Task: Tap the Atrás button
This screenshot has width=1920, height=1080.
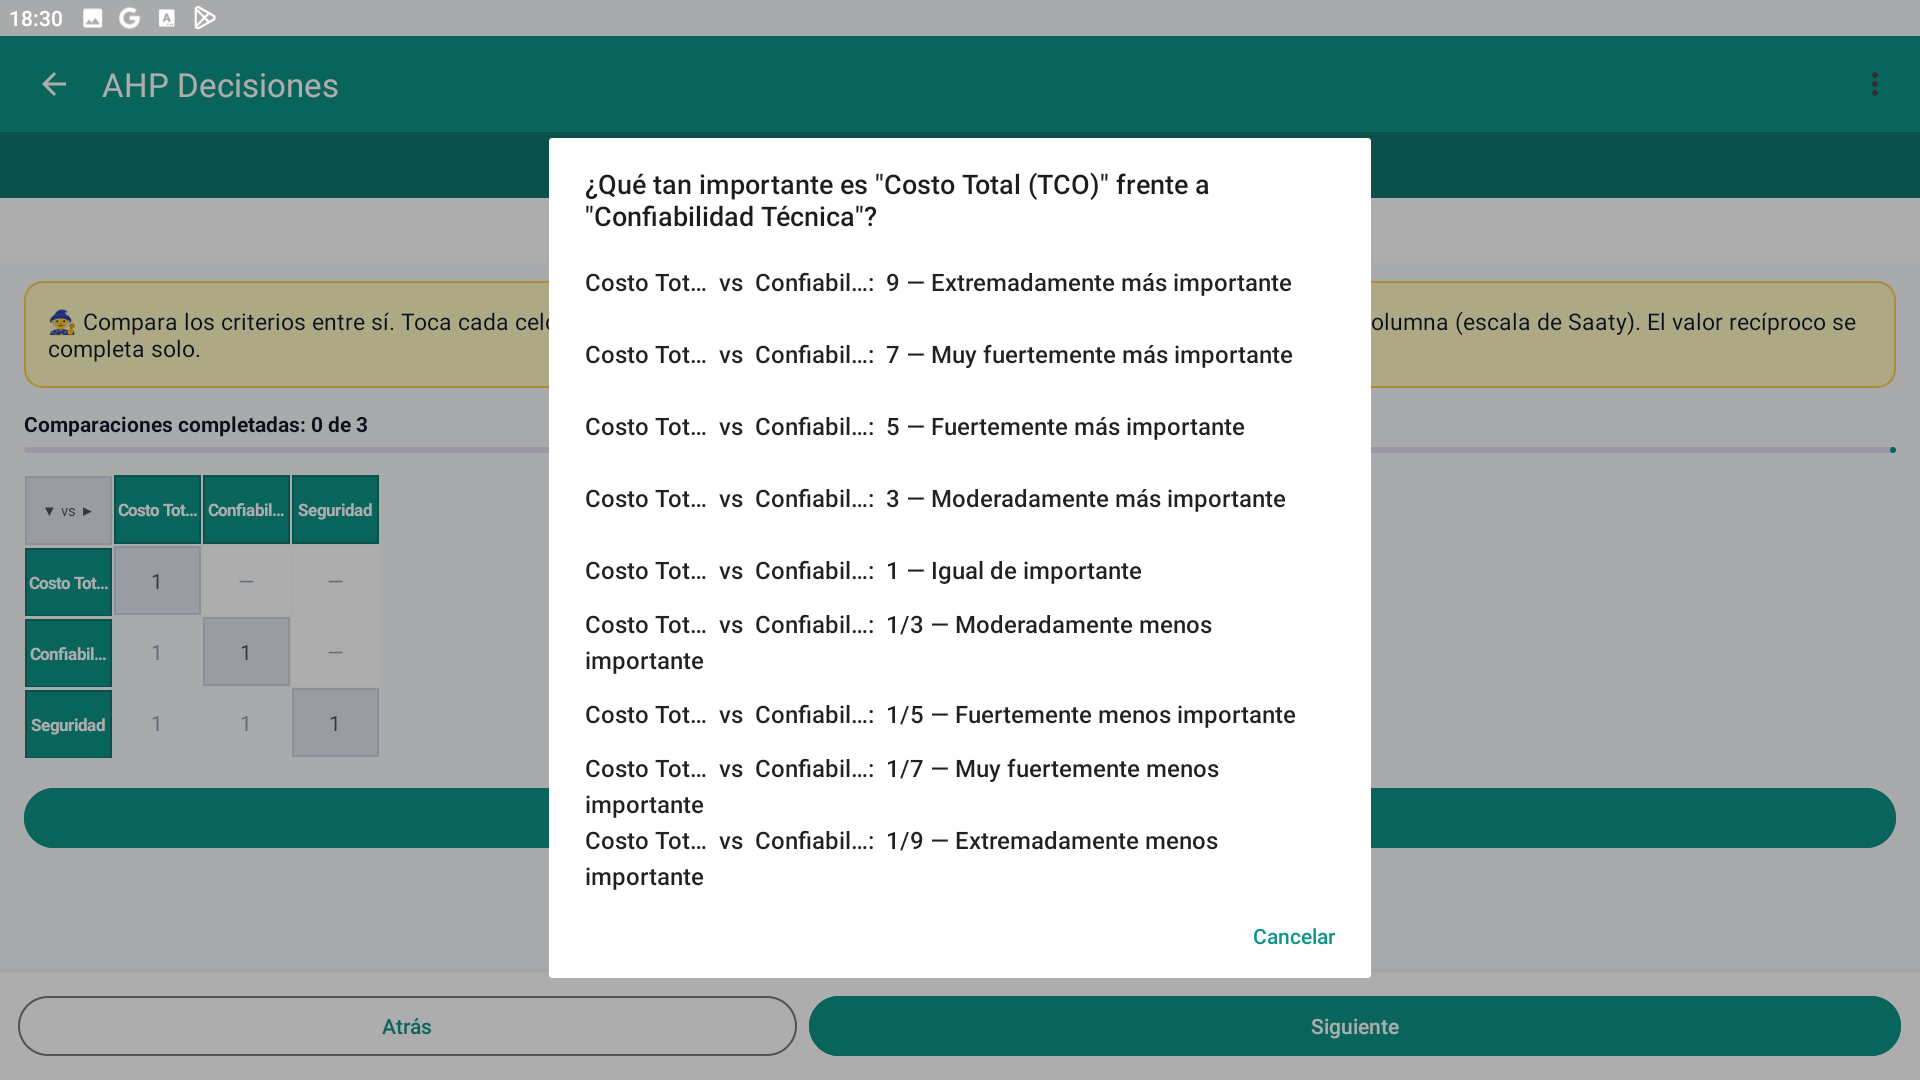Action: (407, 1026)
